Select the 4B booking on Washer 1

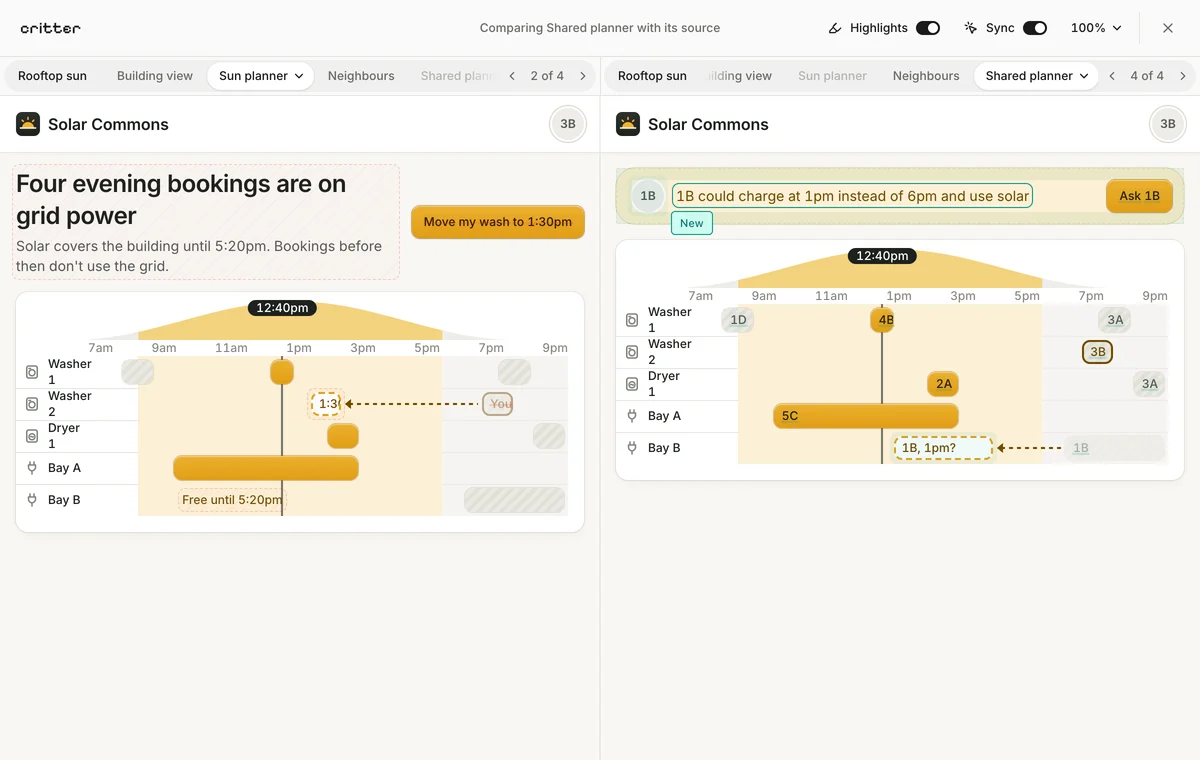pos(882,320)
